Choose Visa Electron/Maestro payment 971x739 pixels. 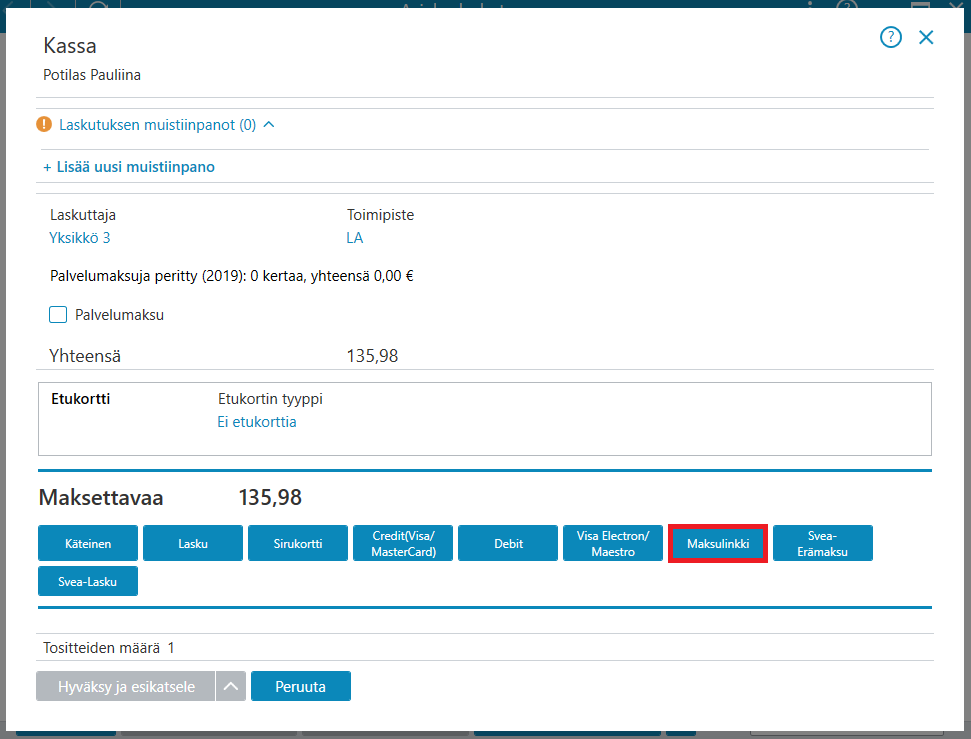[613, 543]
